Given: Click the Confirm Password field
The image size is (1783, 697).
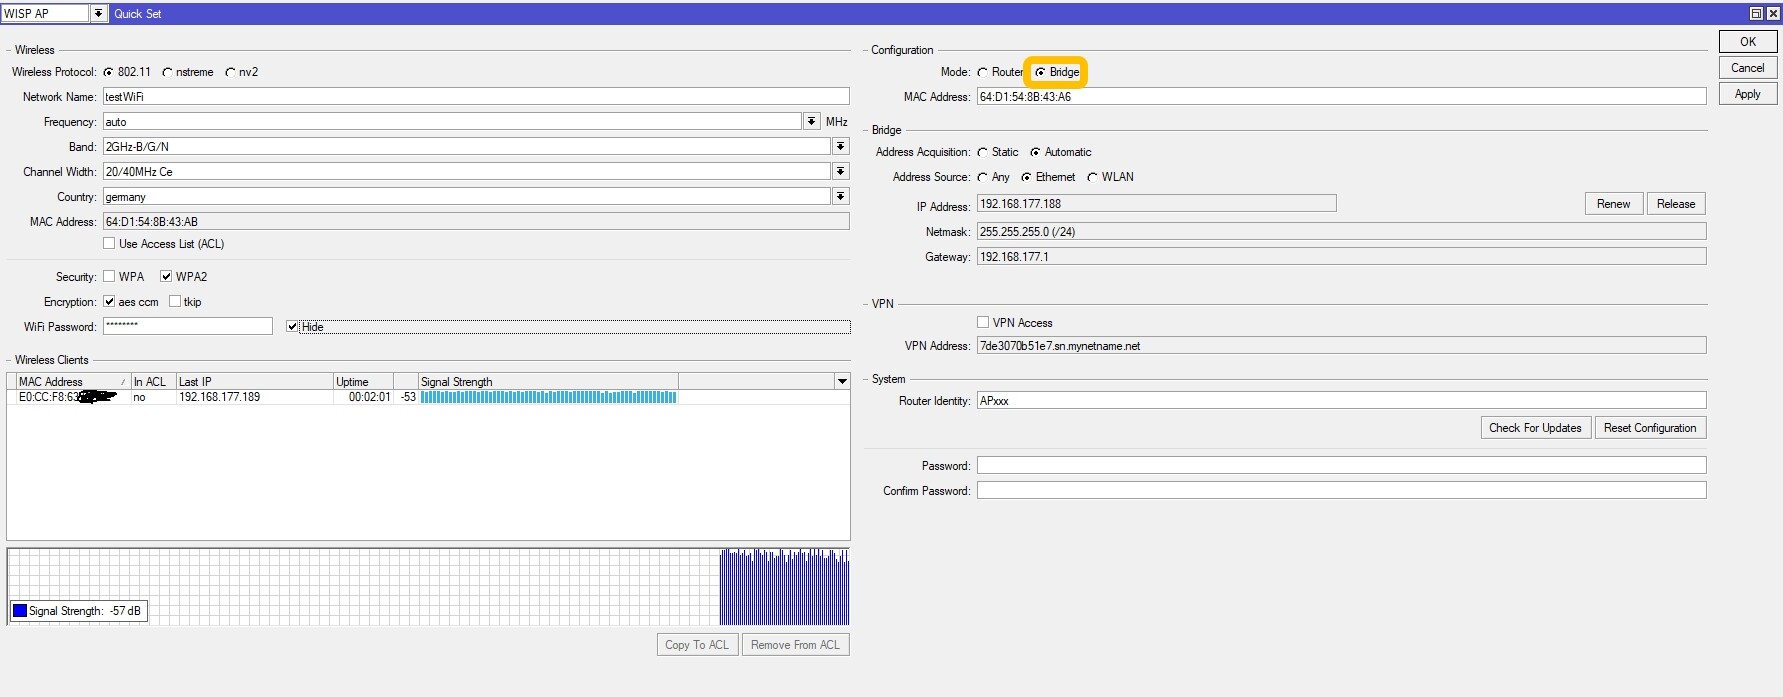Looking at the screenshot, I should click(x=1341, y=491).
